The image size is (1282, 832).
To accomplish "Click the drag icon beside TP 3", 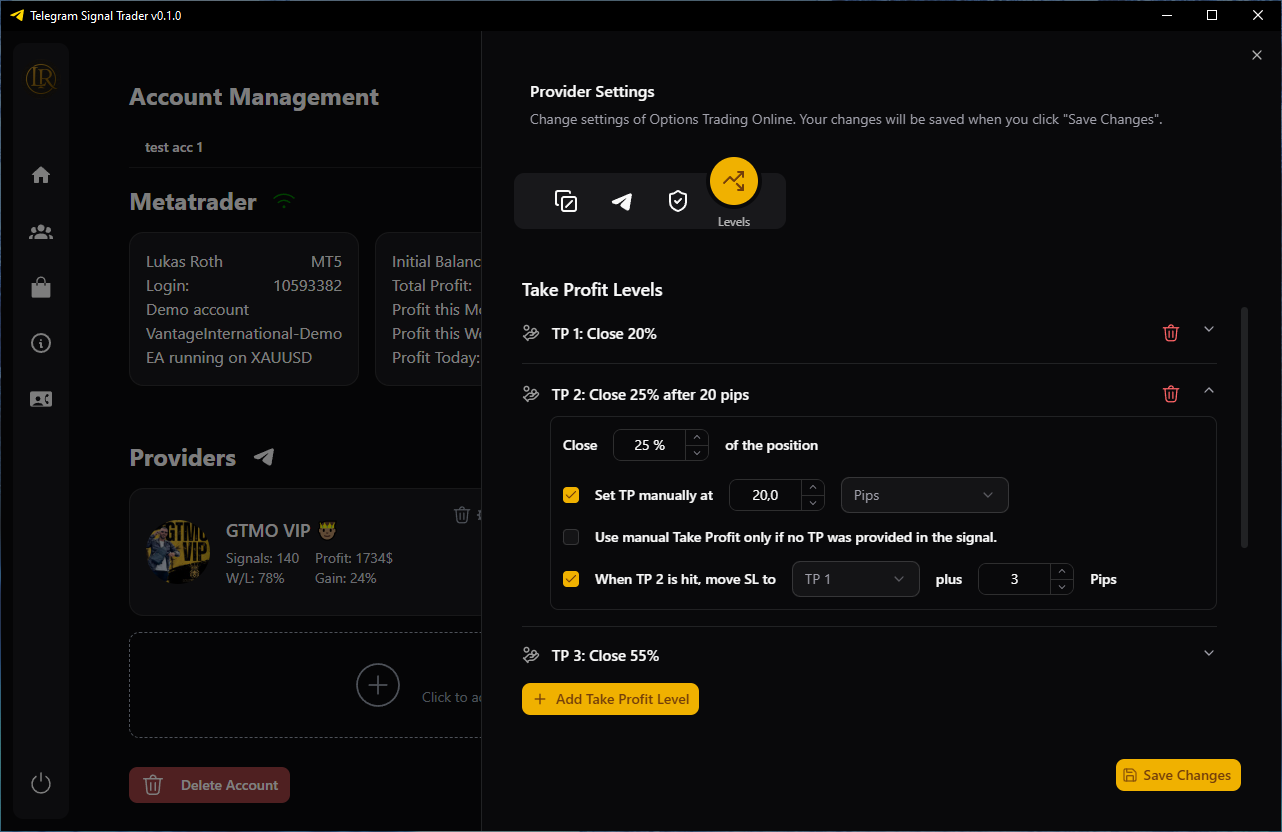I will 531,655.
